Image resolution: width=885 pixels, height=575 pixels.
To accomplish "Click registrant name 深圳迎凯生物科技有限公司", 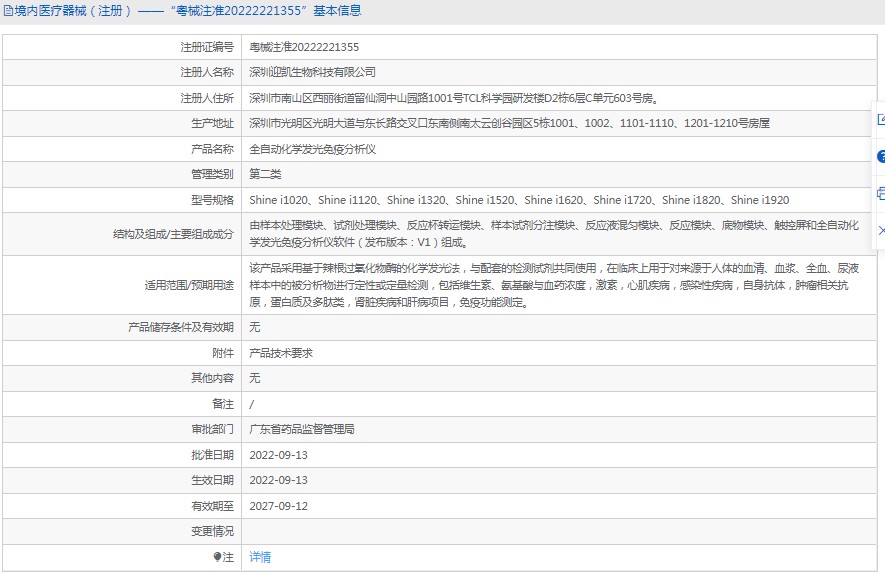I will click(313, 72).
